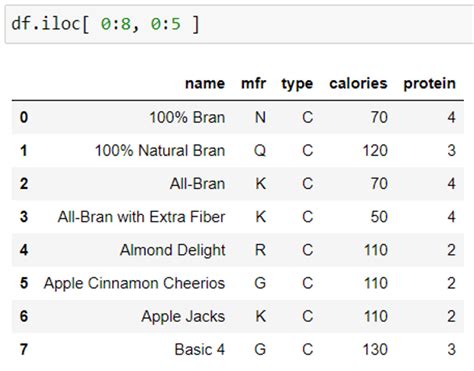Select the 'protein' column header
The height and width of the screenshot is (371, 474).
[429, 84]
